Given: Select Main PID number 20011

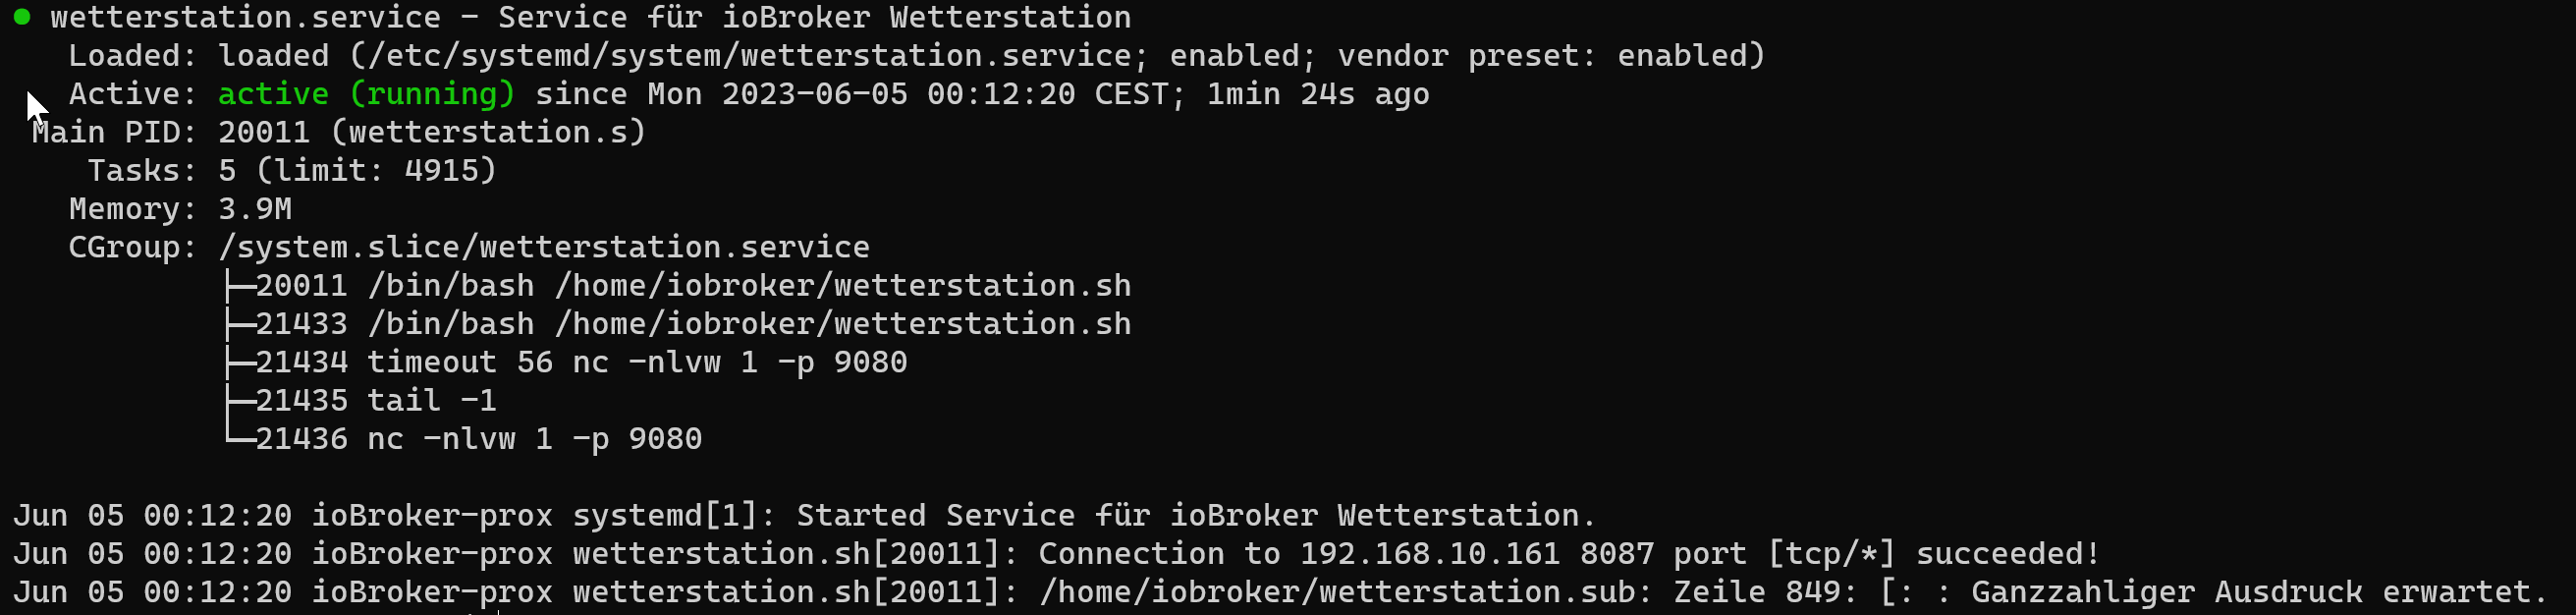Looking at the screenshot, I should [264, 132].
